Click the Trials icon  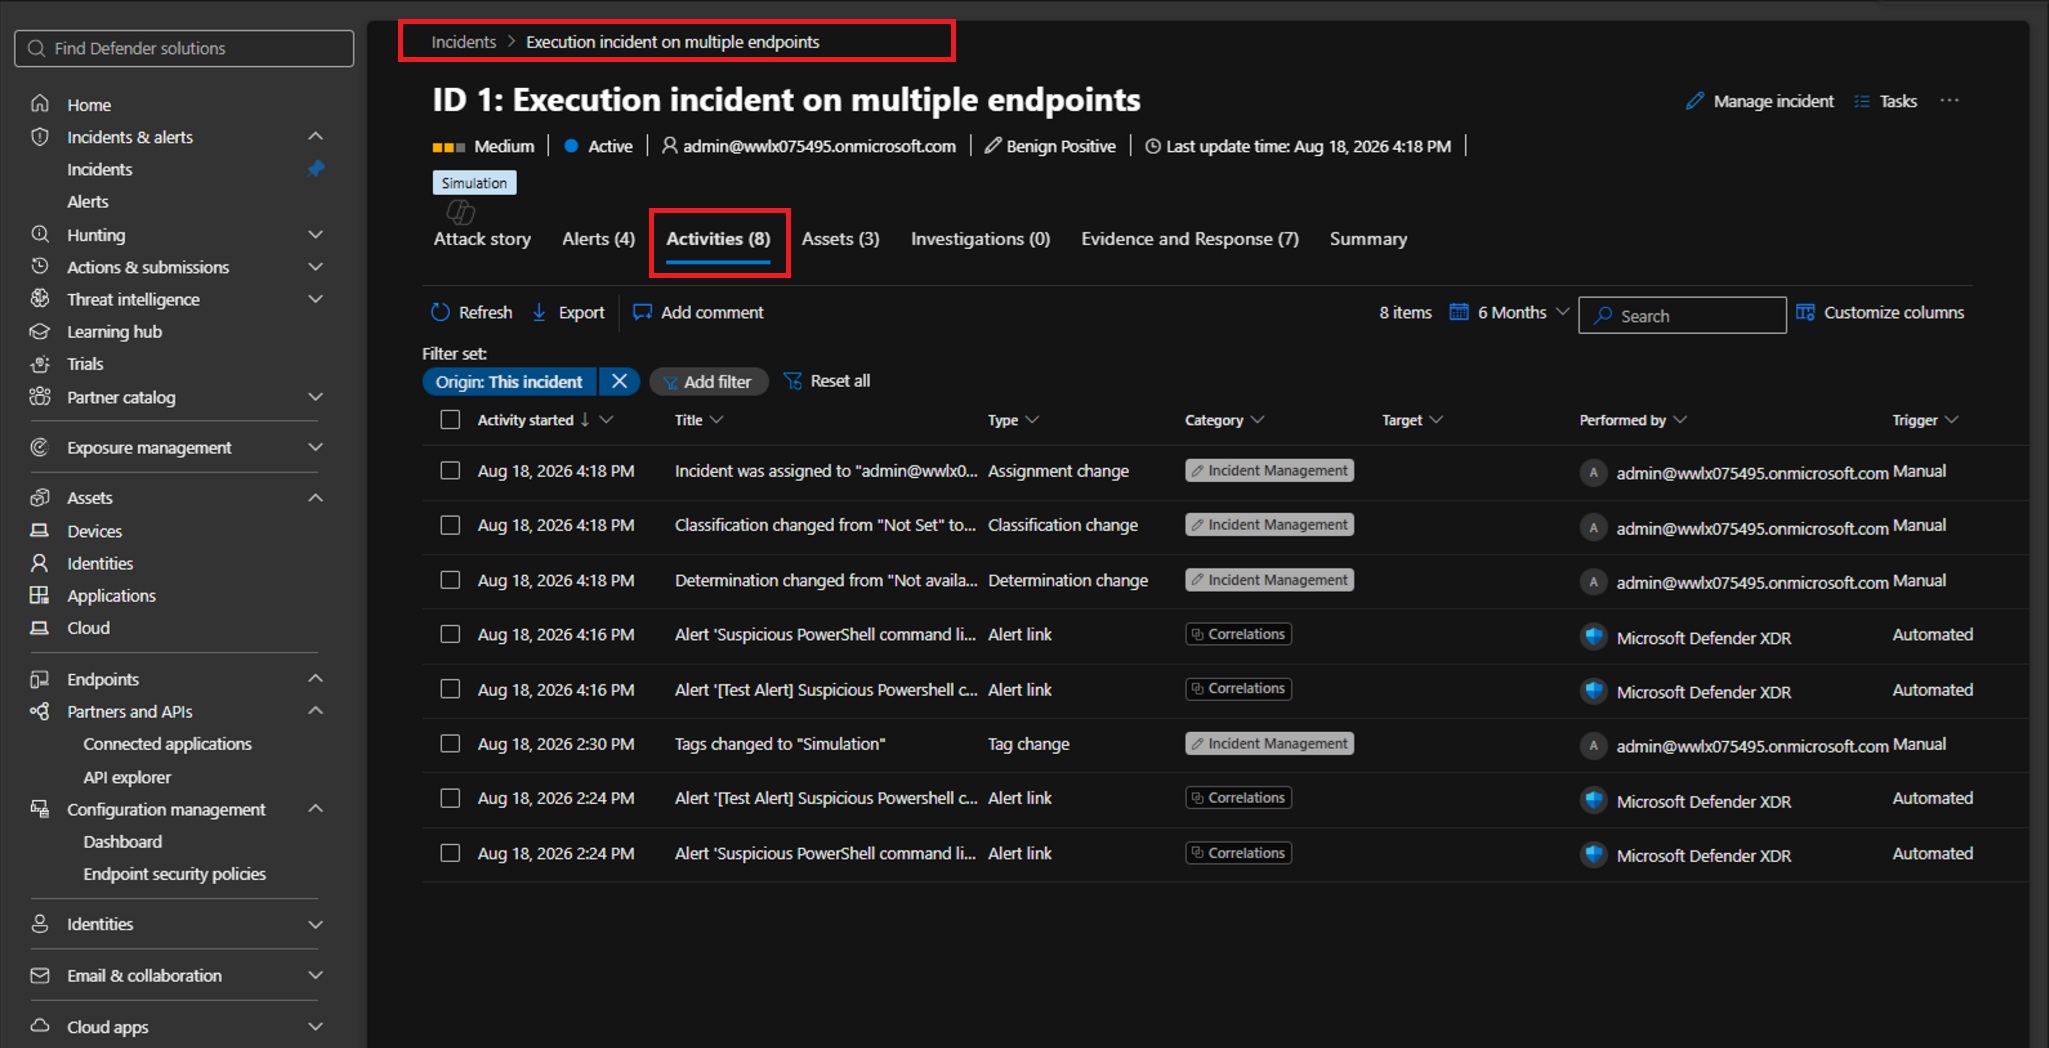(x=40, y=364)
